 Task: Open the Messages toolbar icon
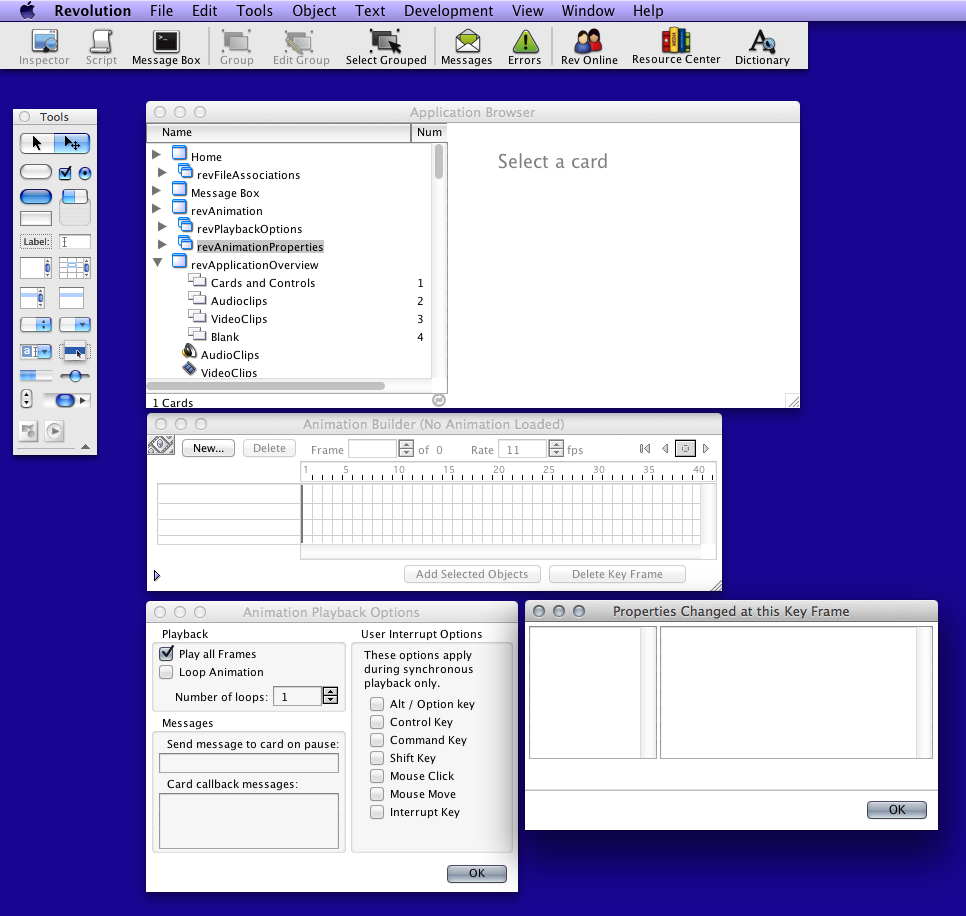click(466, 46)
